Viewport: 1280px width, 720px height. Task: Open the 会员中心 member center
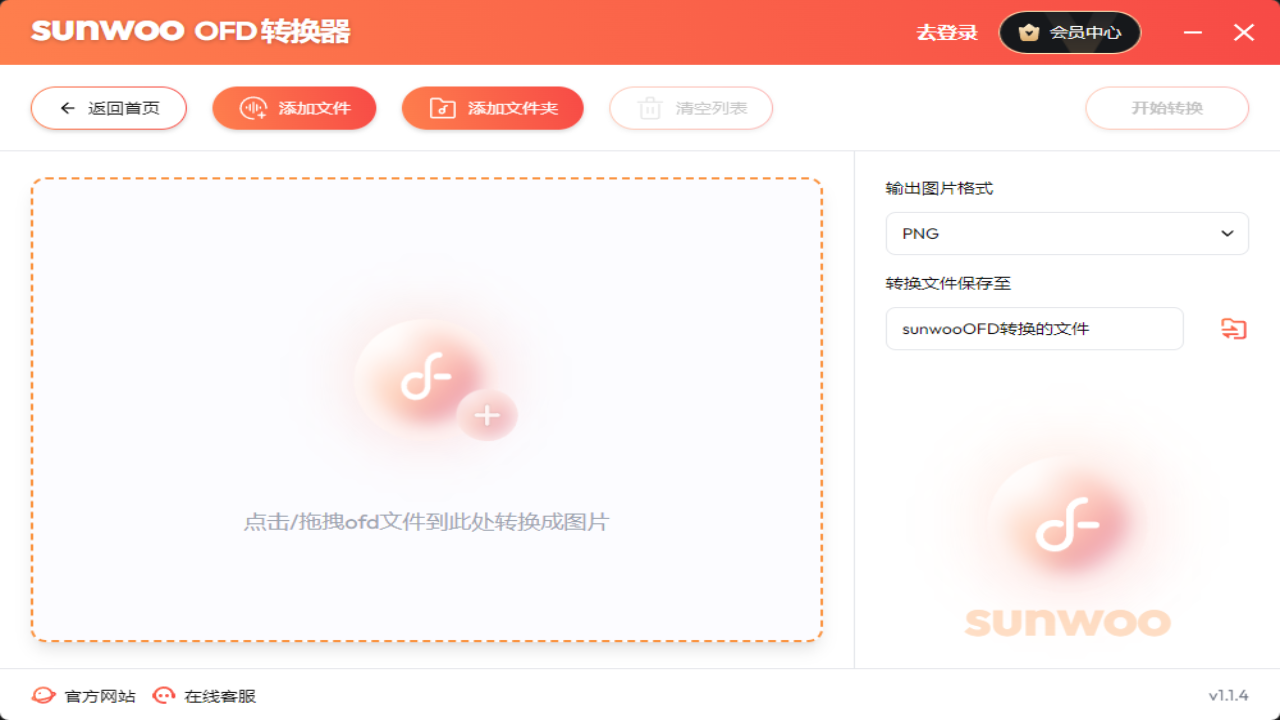(x=1069, y=31)
